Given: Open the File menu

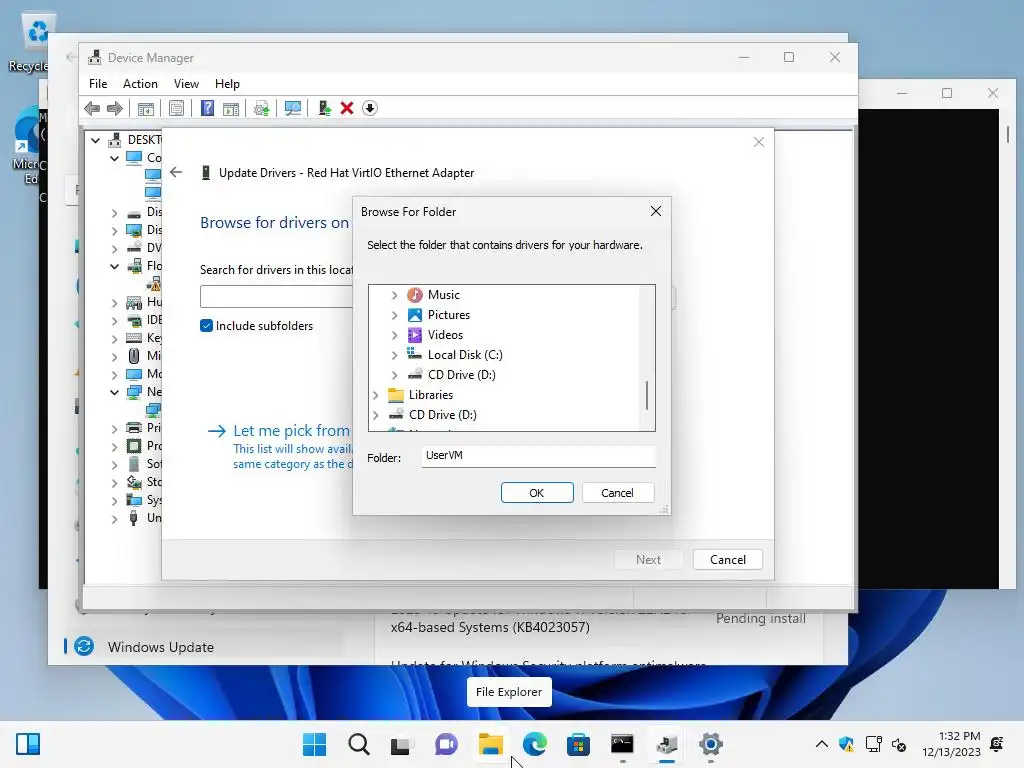Looking at the screenshot, I should [98, 84].
